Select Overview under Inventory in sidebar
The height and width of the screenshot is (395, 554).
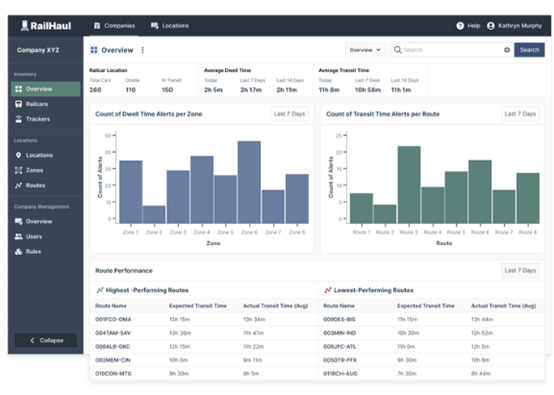tap(46, 89)
